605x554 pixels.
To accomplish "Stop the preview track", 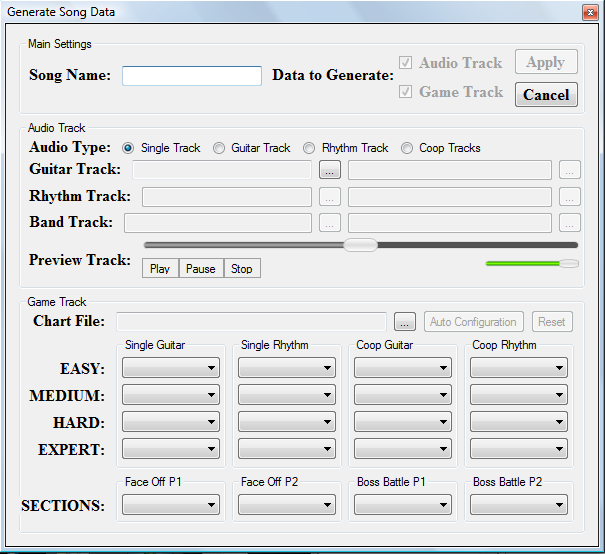I will point(242,268).
